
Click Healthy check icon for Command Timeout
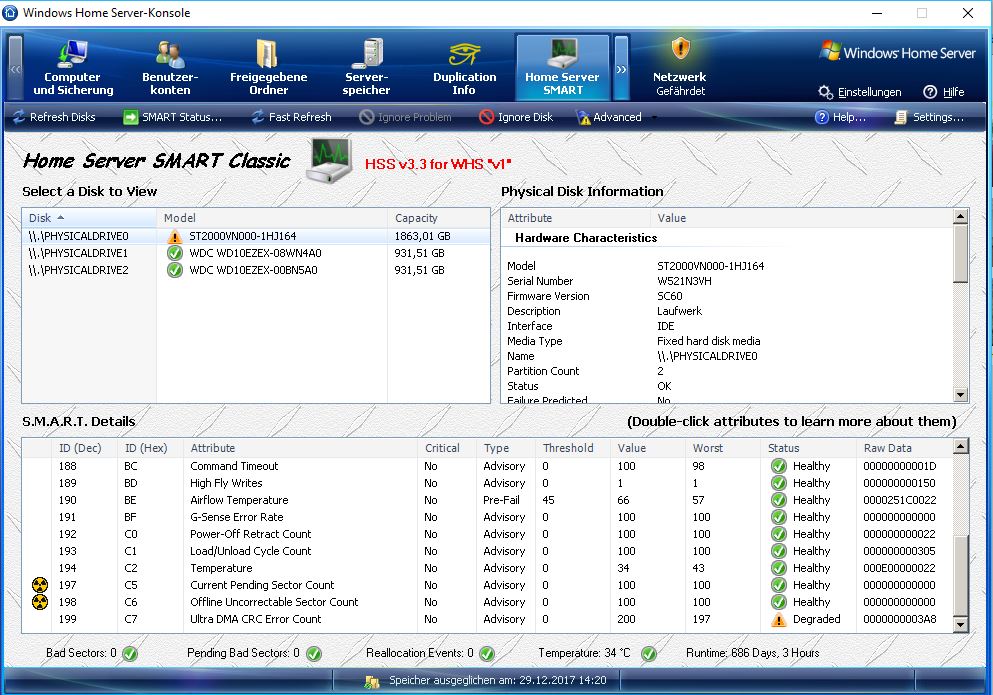pyautogui.click(x=778, y=466)
